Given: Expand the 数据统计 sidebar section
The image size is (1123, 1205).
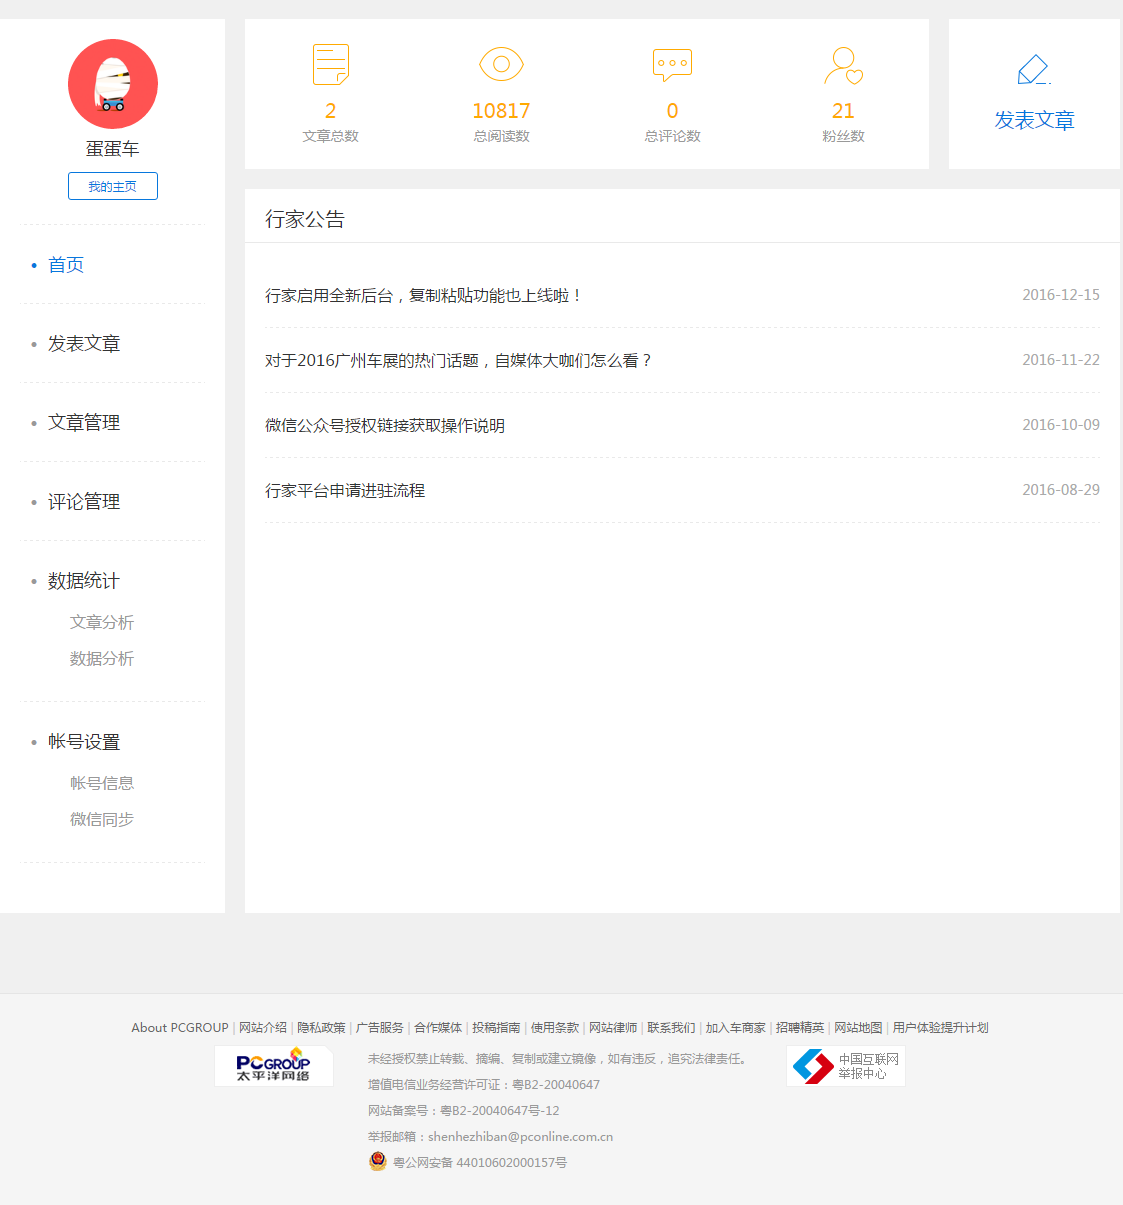Looking at the screenshot, I should pyautogui.click(x=84, y=581).
